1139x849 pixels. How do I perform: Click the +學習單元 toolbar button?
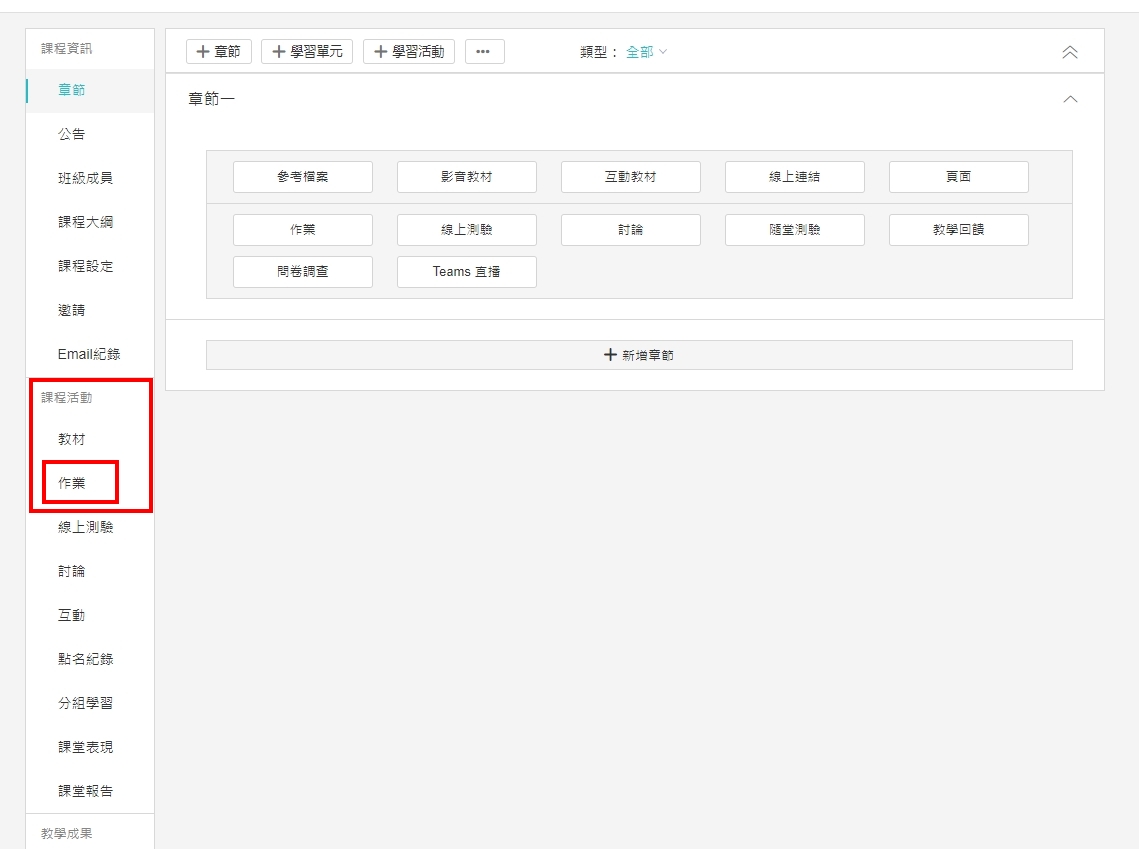pyautogui.click(x=307, y=52)
